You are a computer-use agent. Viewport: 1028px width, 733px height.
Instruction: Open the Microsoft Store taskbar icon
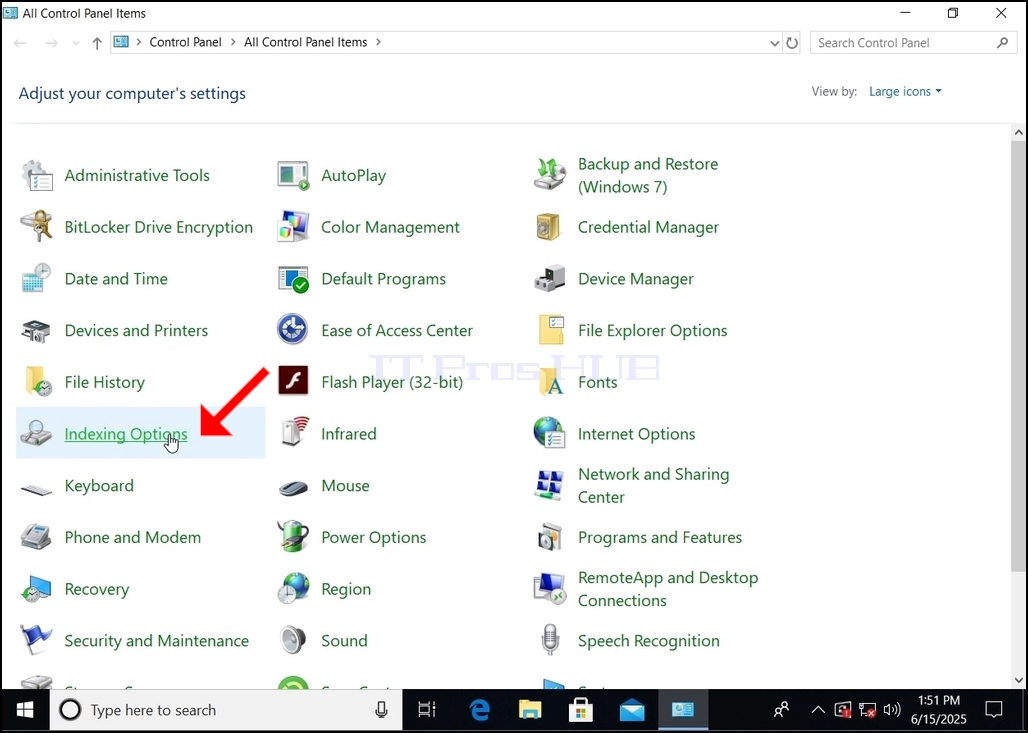(x=581, y=710)
